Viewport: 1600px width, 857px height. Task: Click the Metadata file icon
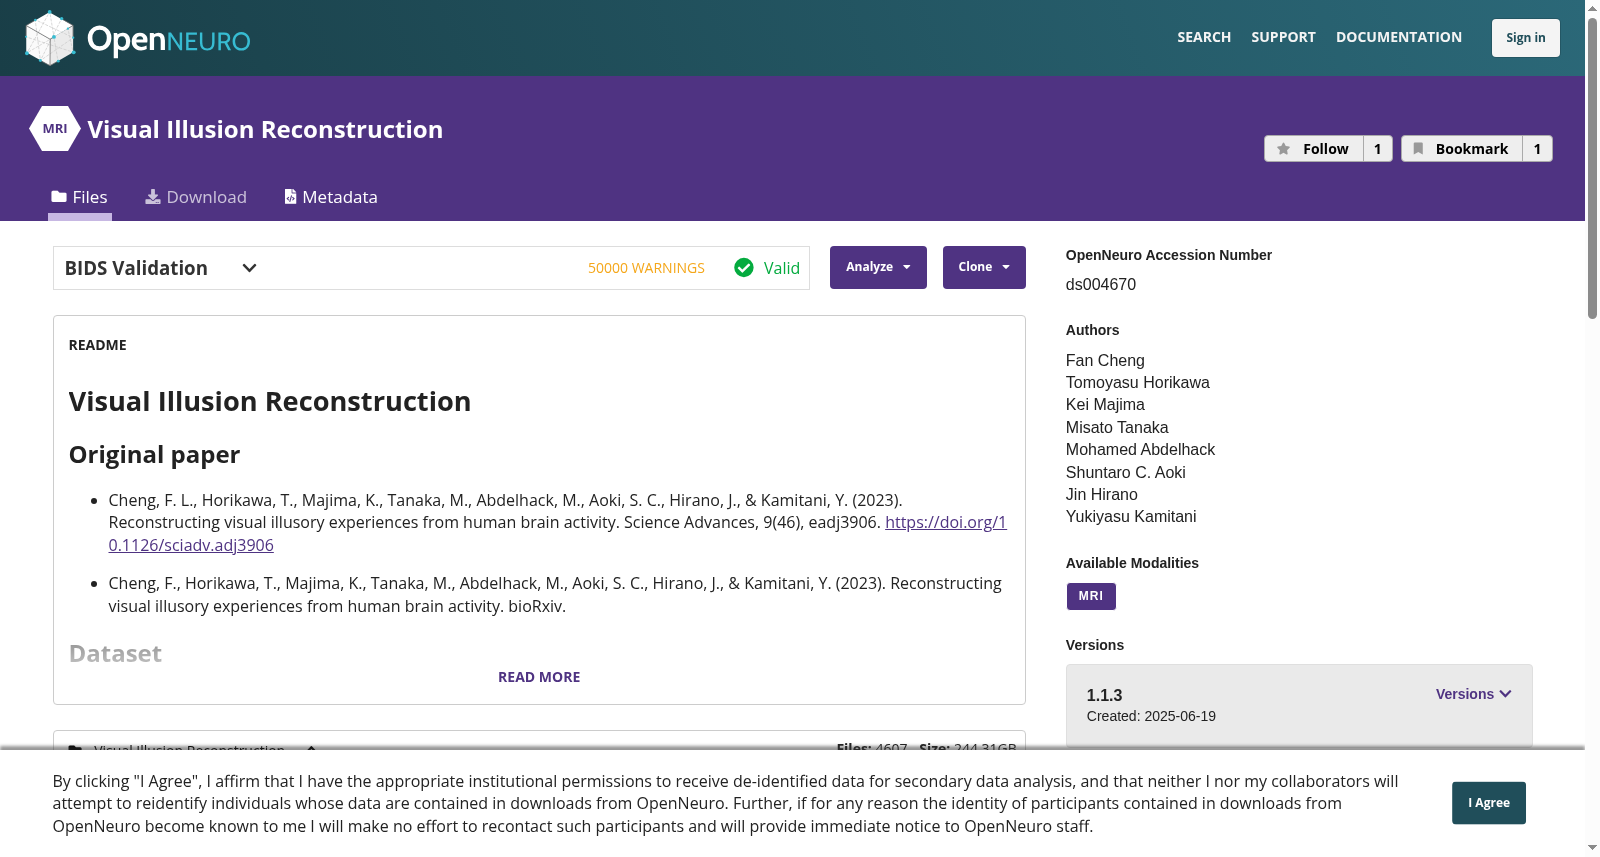click(x=290, y=197)
